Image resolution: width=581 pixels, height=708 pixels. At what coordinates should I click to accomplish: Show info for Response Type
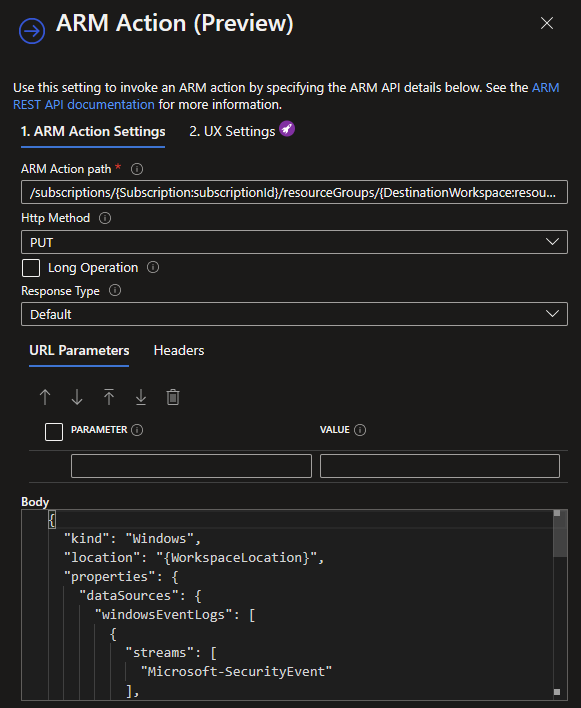(115, 290)
